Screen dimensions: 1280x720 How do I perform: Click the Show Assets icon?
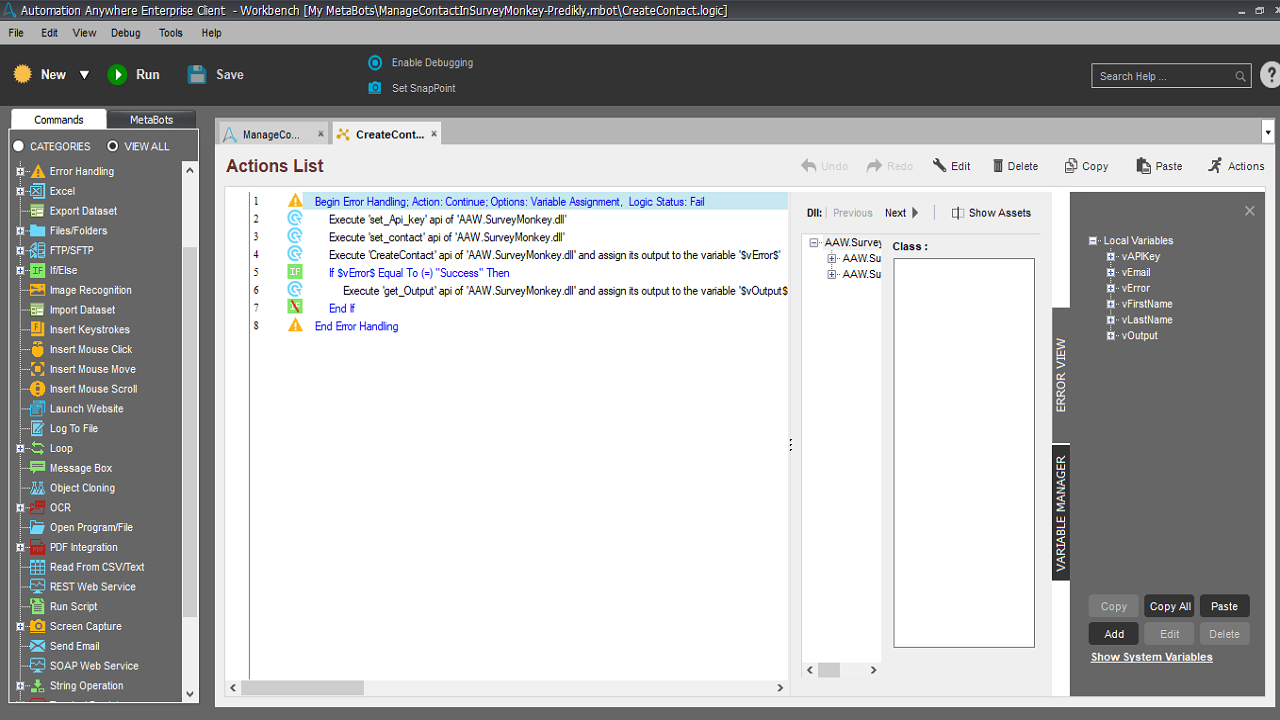(x=957, y=213)
